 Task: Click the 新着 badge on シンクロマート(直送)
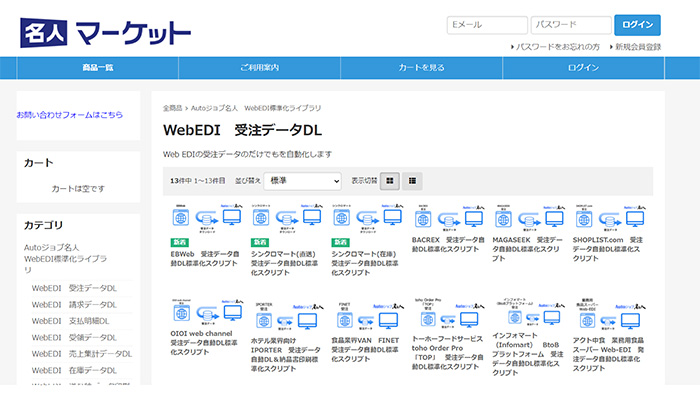[260, 242]
